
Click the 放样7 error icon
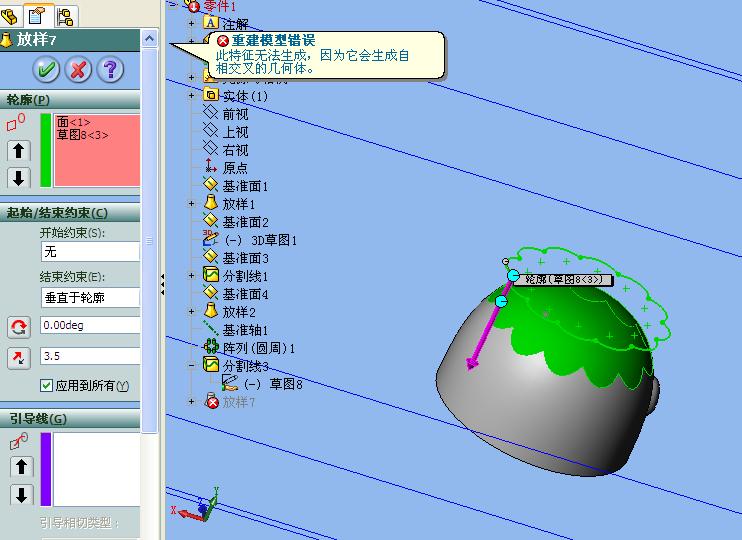pos(212,401)
